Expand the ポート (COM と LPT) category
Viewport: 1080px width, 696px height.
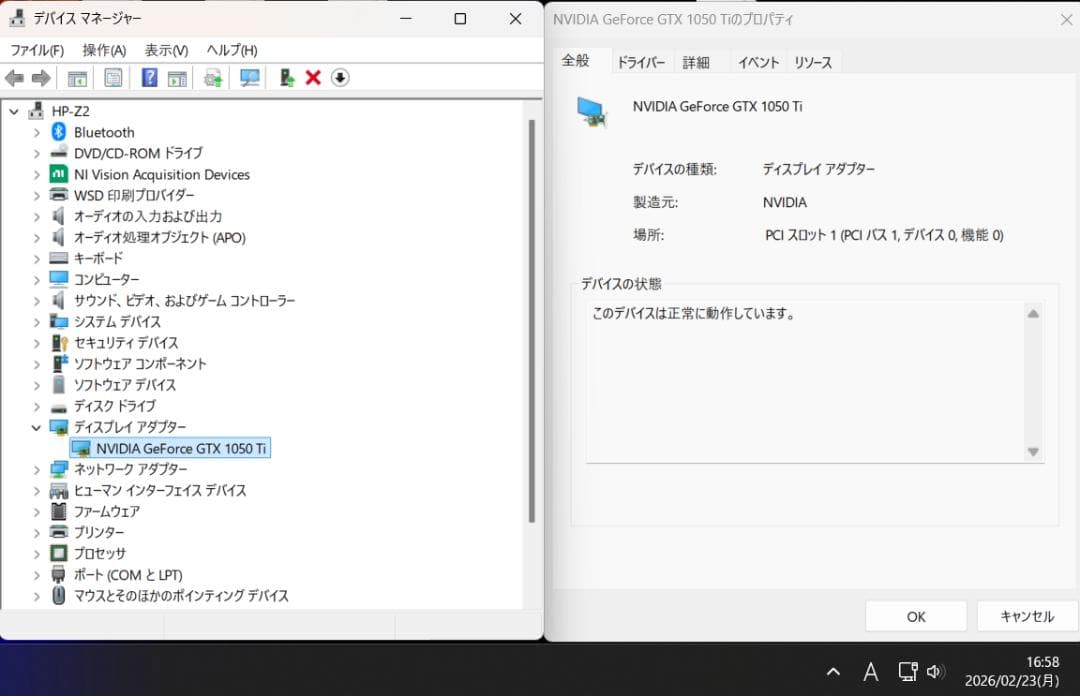[x=37, y=575]
